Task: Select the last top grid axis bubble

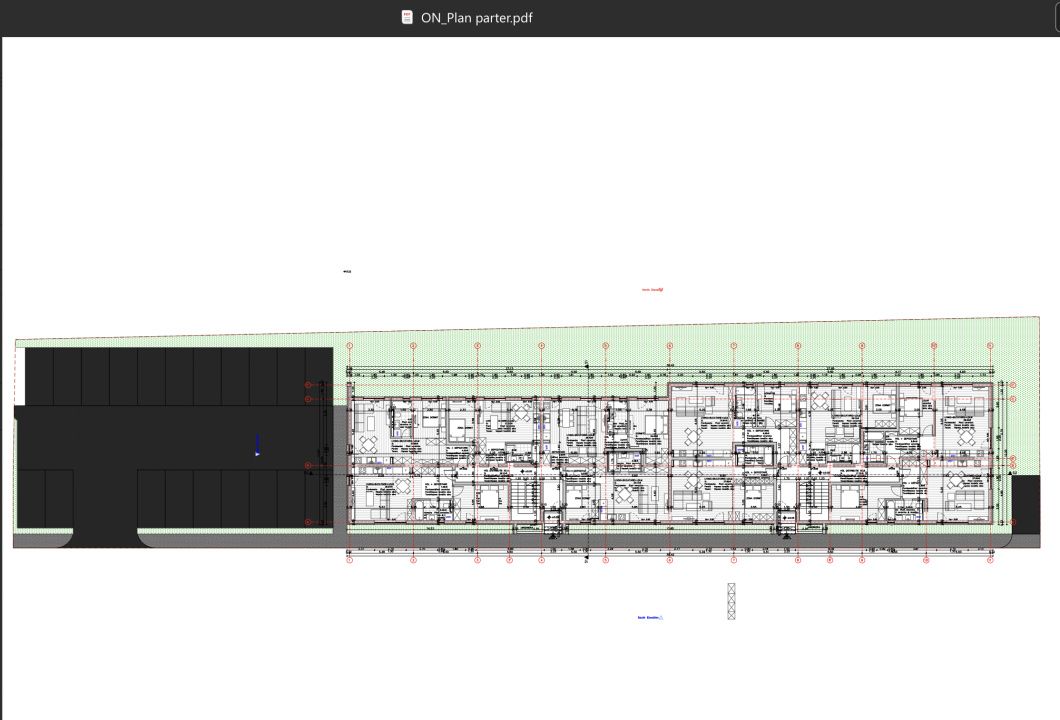Action: (990, 345)
